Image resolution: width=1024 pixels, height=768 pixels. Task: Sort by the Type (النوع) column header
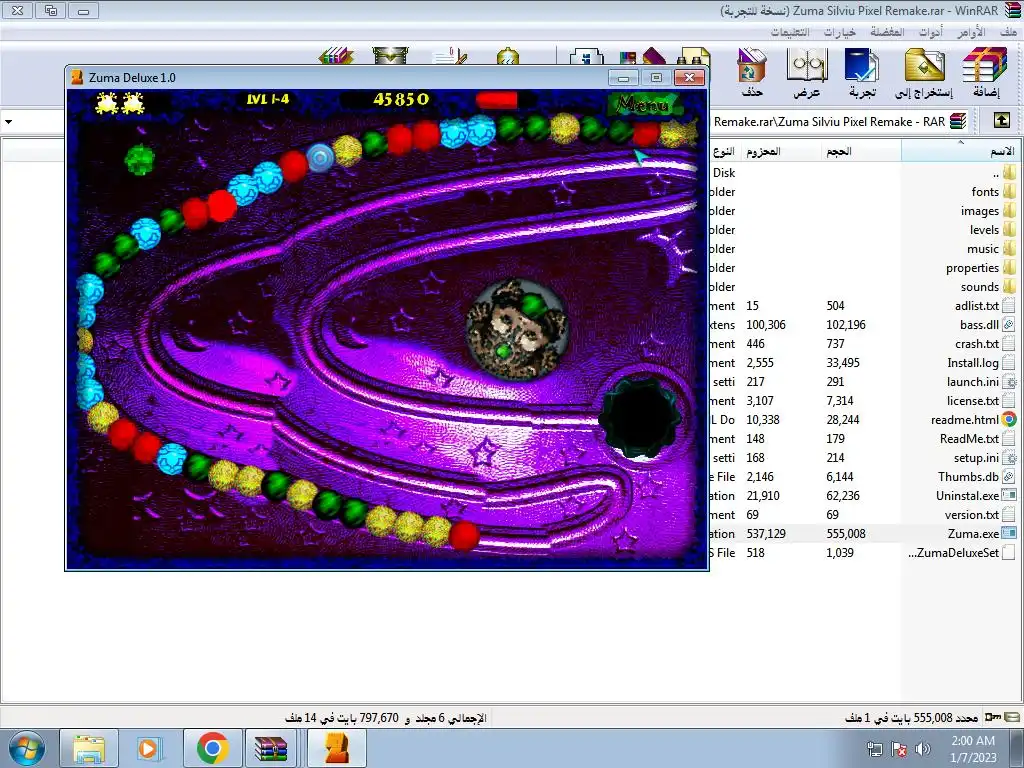point(724,152)
